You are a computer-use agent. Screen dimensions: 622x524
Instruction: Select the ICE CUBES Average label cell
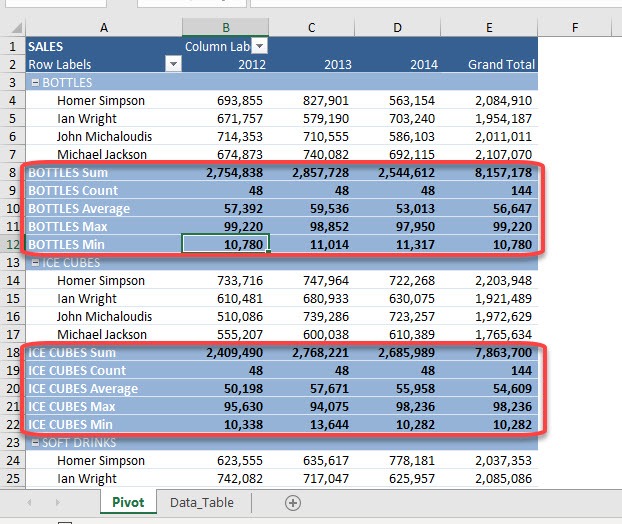(x=104, y=388)
